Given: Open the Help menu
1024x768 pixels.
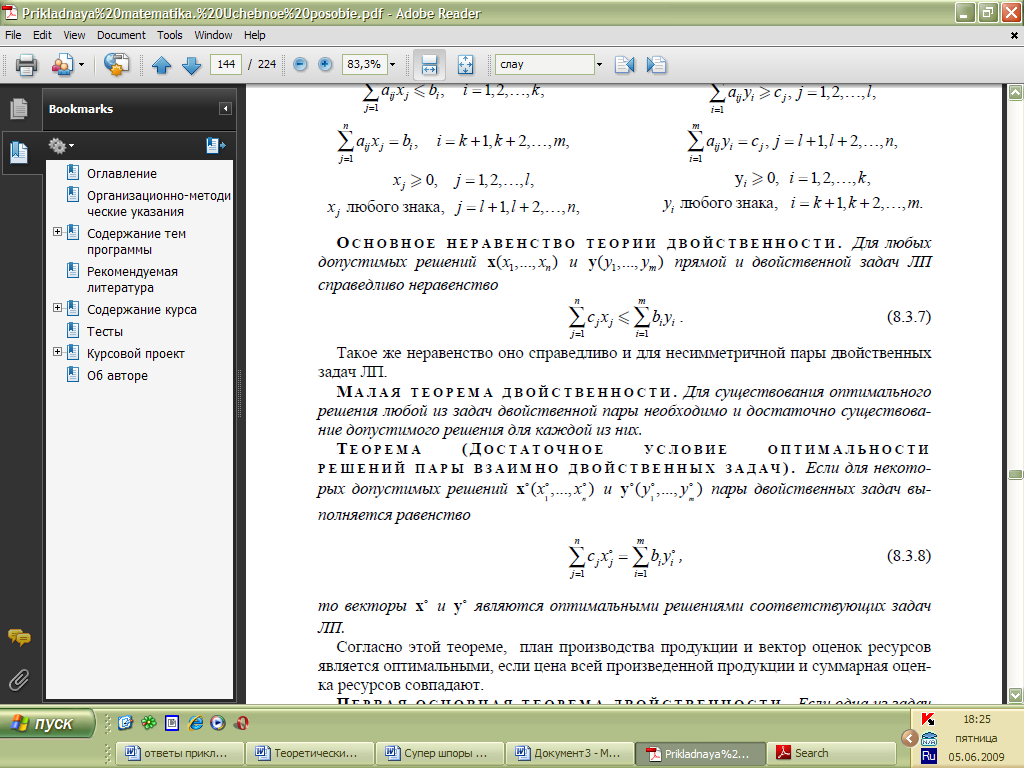Looking at the screenshot, I should 255,35.
